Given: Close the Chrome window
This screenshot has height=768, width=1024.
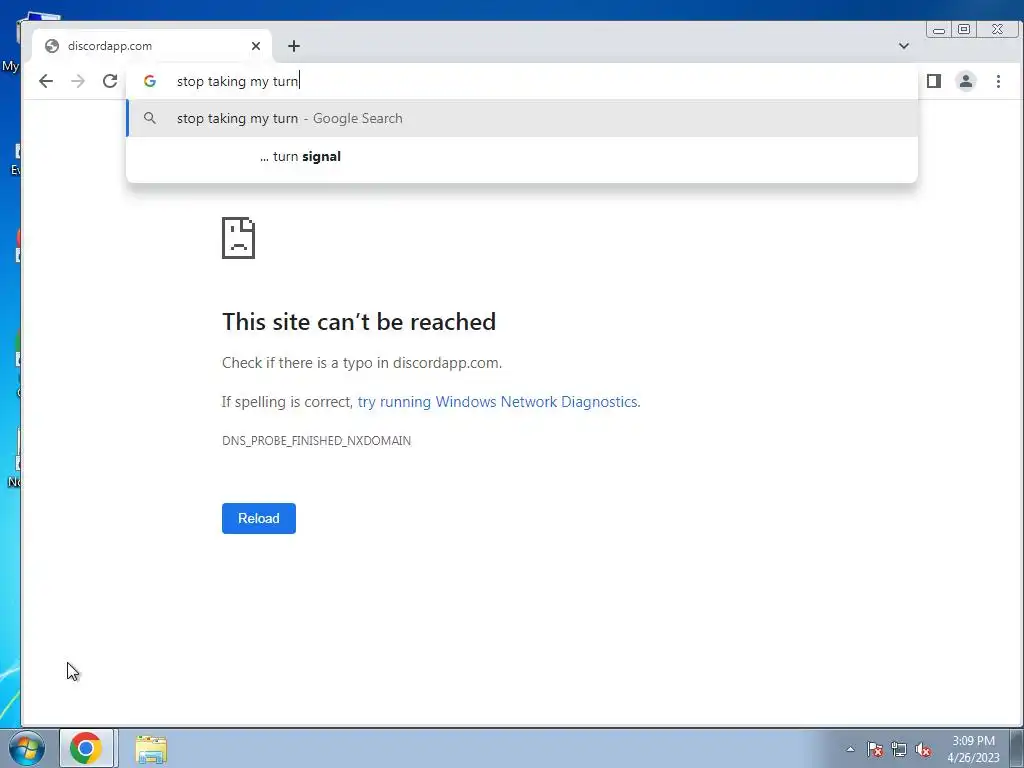Looking at the screenshot, I should coord(997,29).
